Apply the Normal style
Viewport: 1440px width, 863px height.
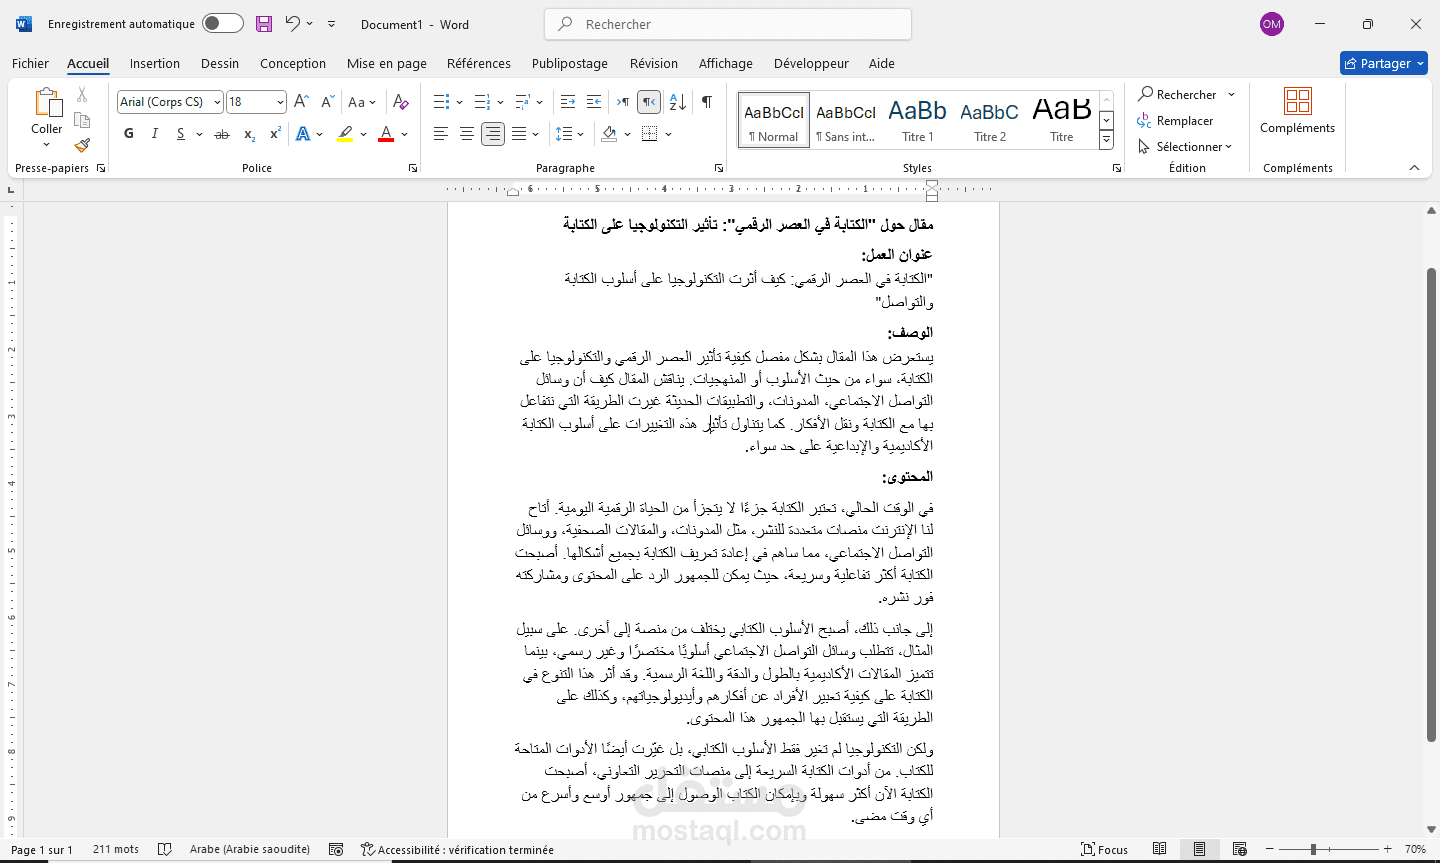coord(774,120)
